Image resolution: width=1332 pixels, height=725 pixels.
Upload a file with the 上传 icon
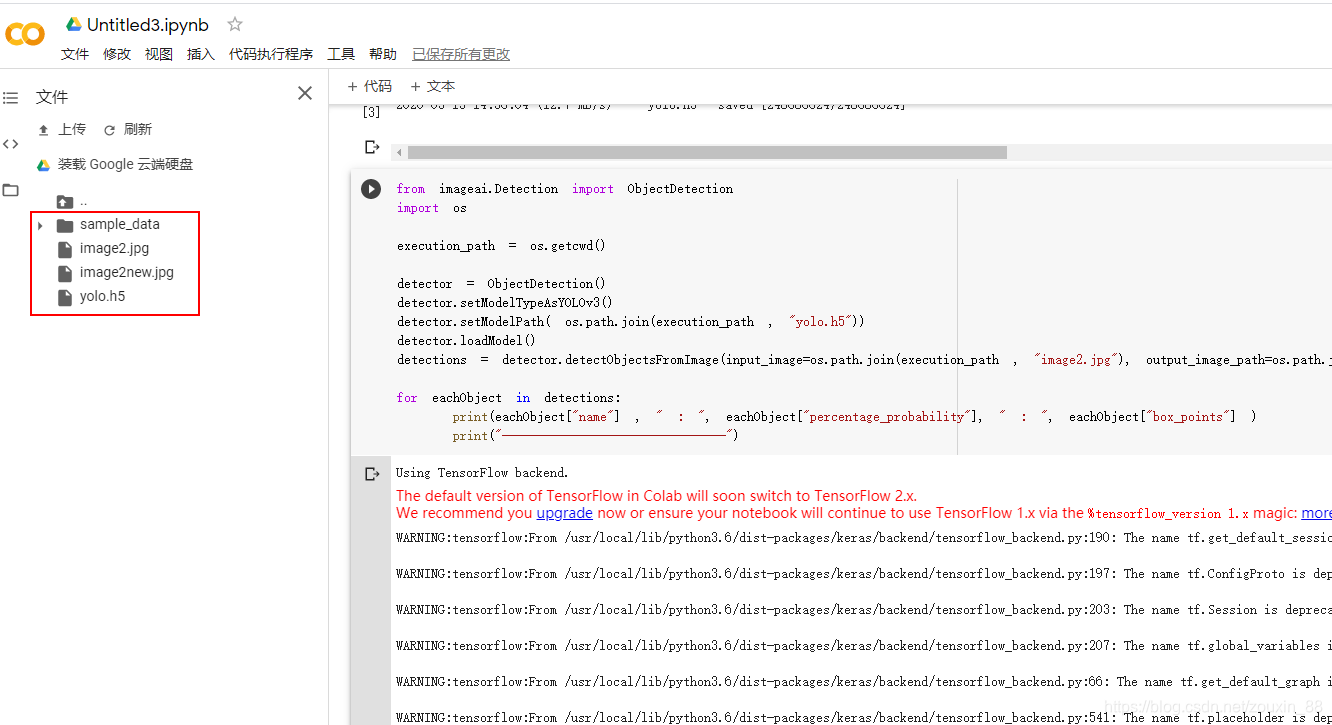62,129
